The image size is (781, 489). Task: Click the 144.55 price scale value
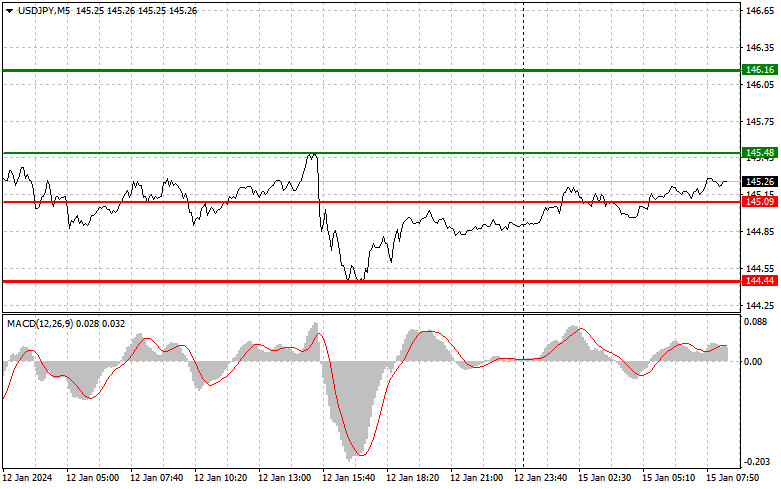pyautogui.click(x=760, y=268)
